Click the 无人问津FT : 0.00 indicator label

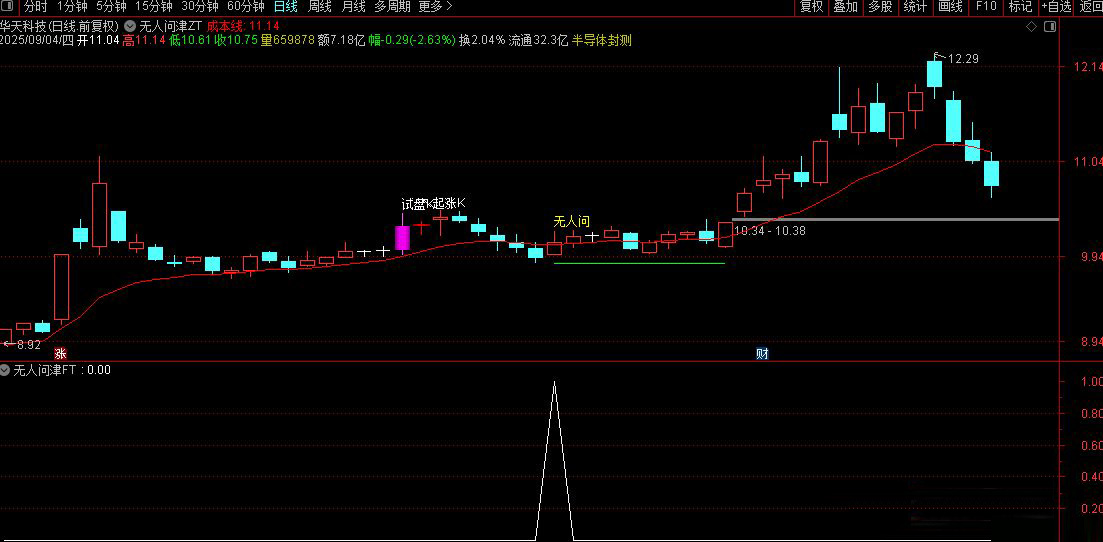point(62,370)
